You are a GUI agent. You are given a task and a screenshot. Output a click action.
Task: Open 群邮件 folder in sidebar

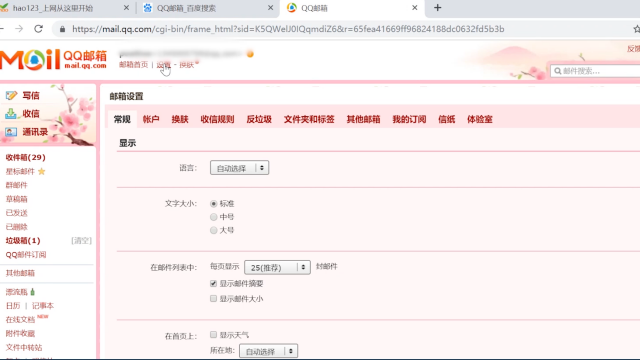click(16, 185)
